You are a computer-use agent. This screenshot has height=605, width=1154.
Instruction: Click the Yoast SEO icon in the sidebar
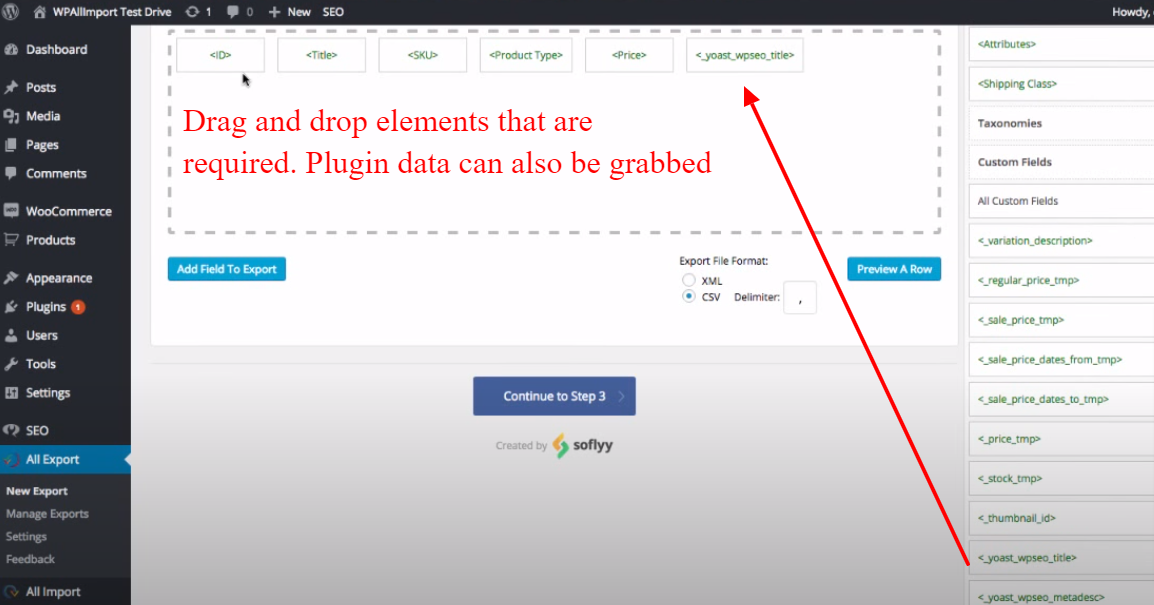tap(11, 430)
